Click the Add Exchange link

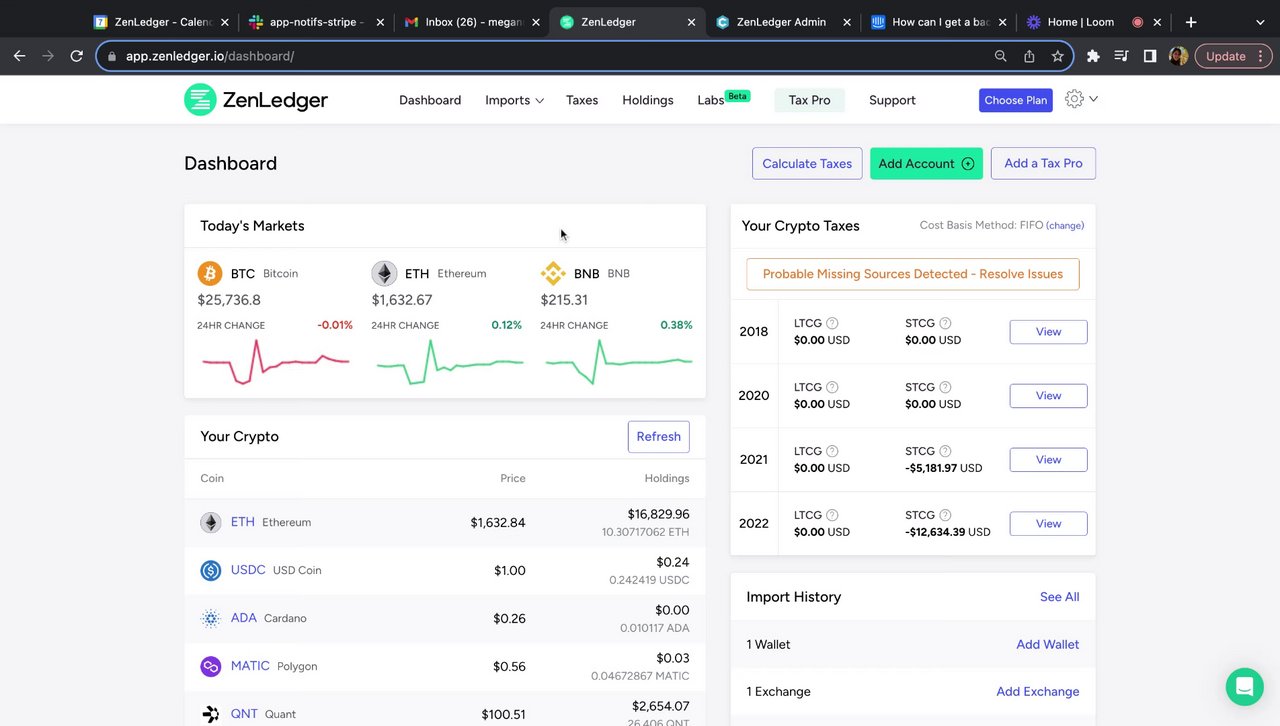[x=1038, y=692]
